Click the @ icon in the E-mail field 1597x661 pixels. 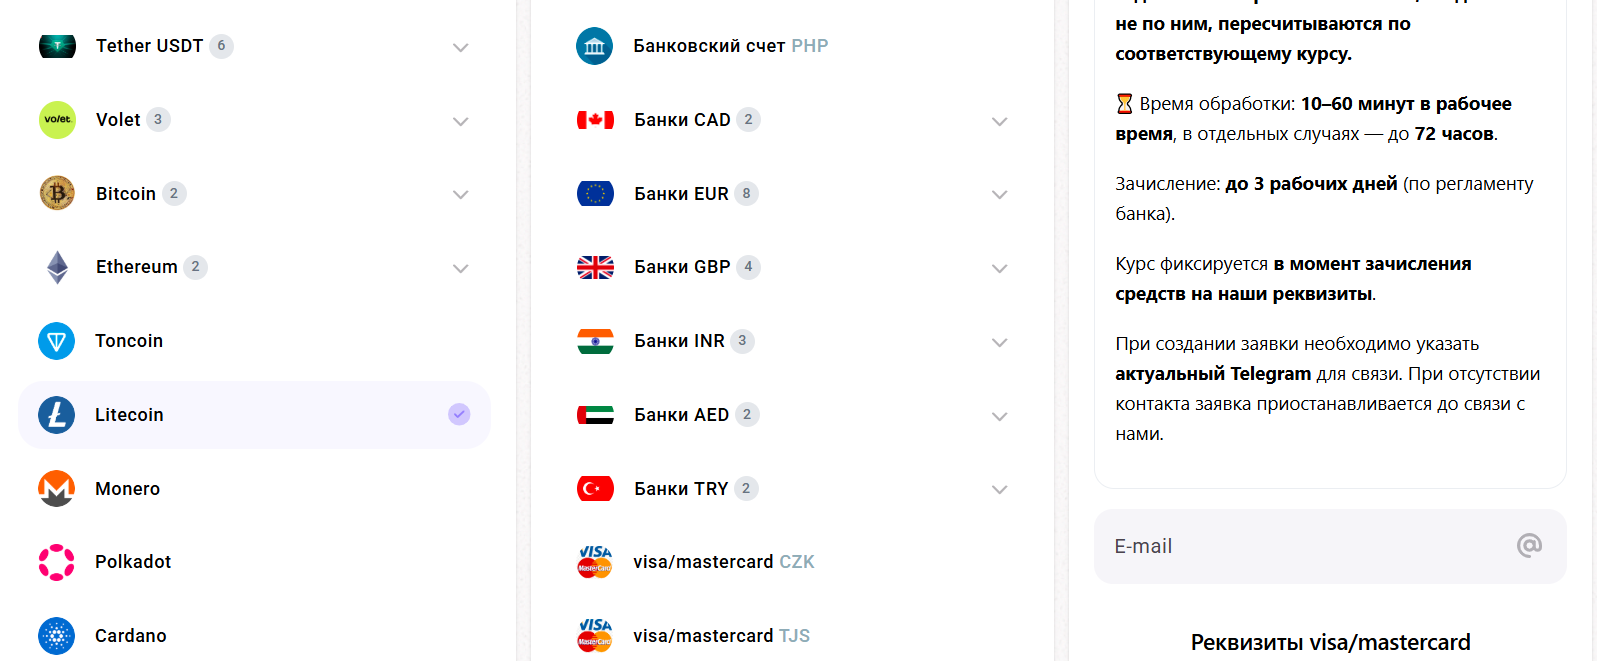pyautogui.click(x=1529, y=545)
